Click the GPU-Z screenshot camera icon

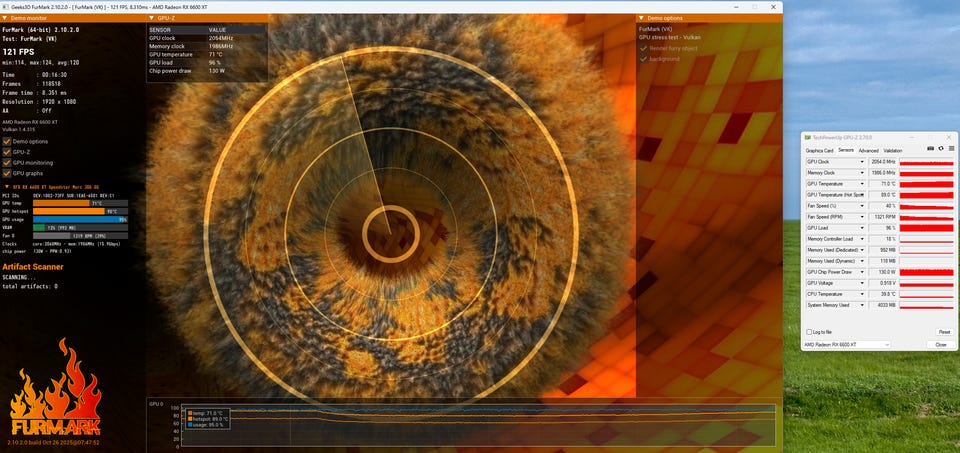931,149
